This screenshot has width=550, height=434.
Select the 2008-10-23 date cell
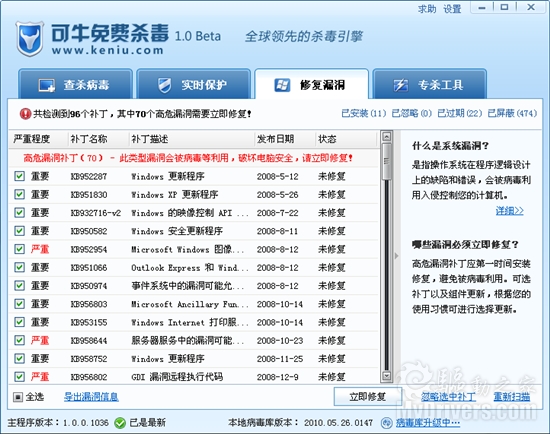click(x=280, y=341)
